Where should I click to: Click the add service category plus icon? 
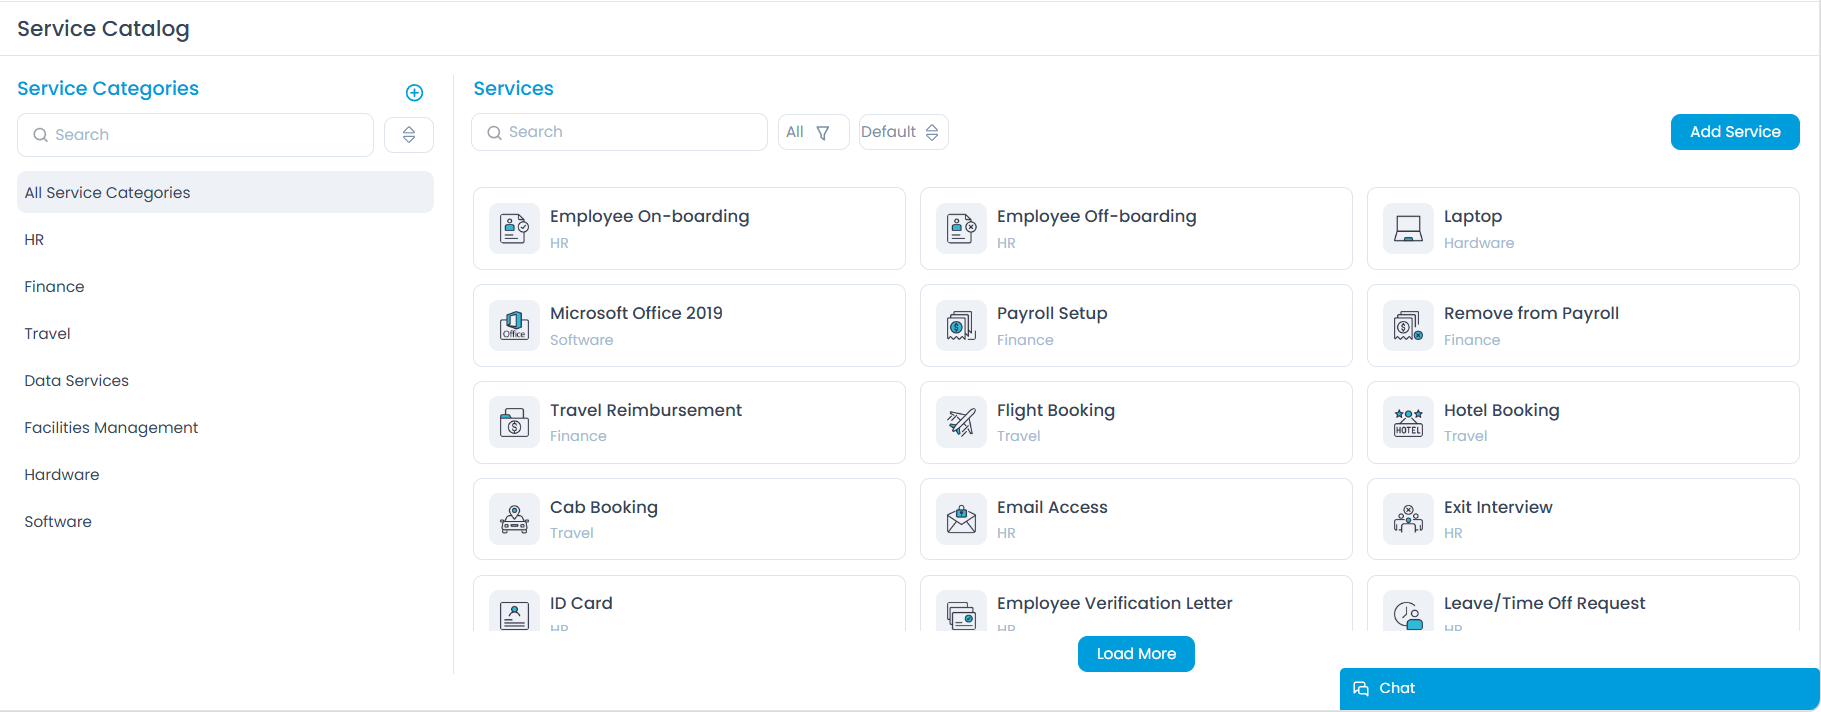click(x=414, y=93)
